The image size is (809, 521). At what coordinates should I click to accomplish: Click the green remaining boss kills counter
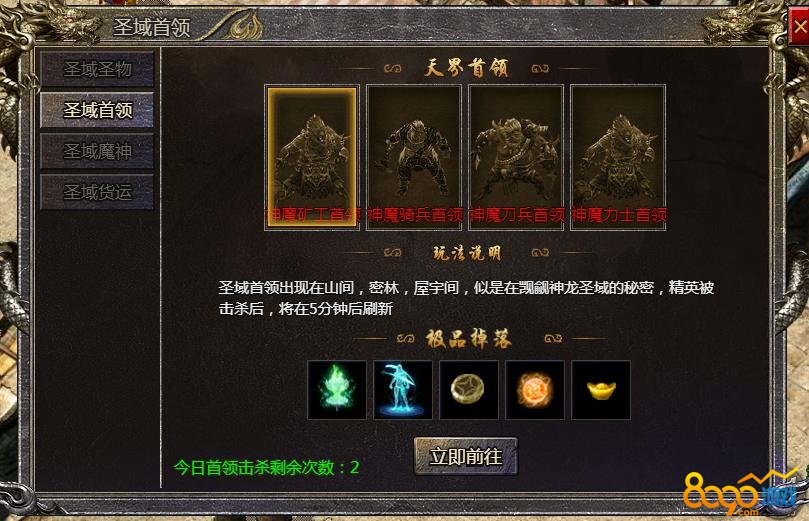click(266, 467)
